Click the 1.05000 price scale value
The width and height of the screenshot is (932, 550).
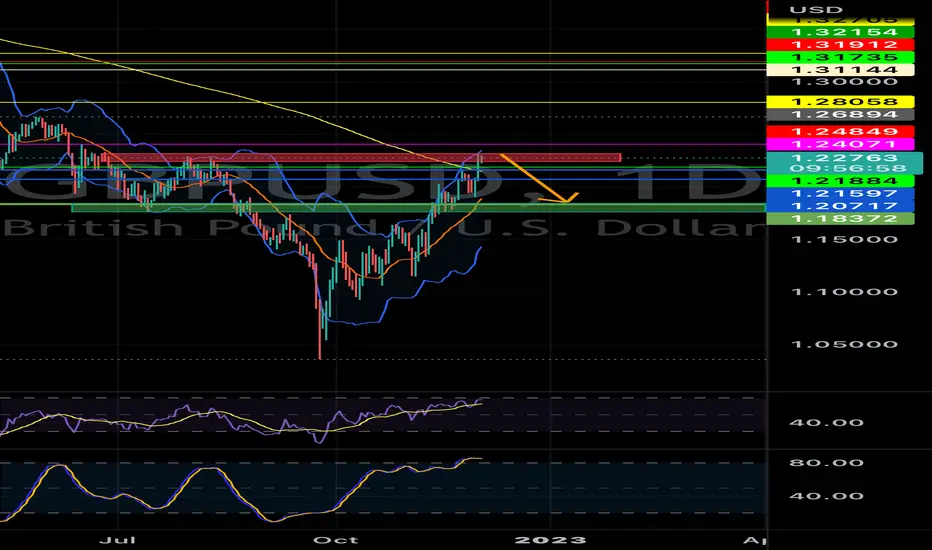844,344
